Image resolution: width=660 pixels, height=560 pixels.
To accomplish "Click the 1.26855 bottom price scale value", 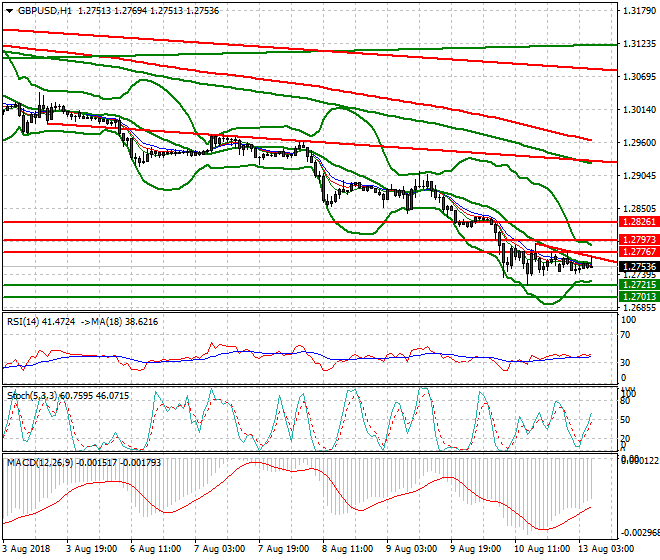I will click(637, 308).
